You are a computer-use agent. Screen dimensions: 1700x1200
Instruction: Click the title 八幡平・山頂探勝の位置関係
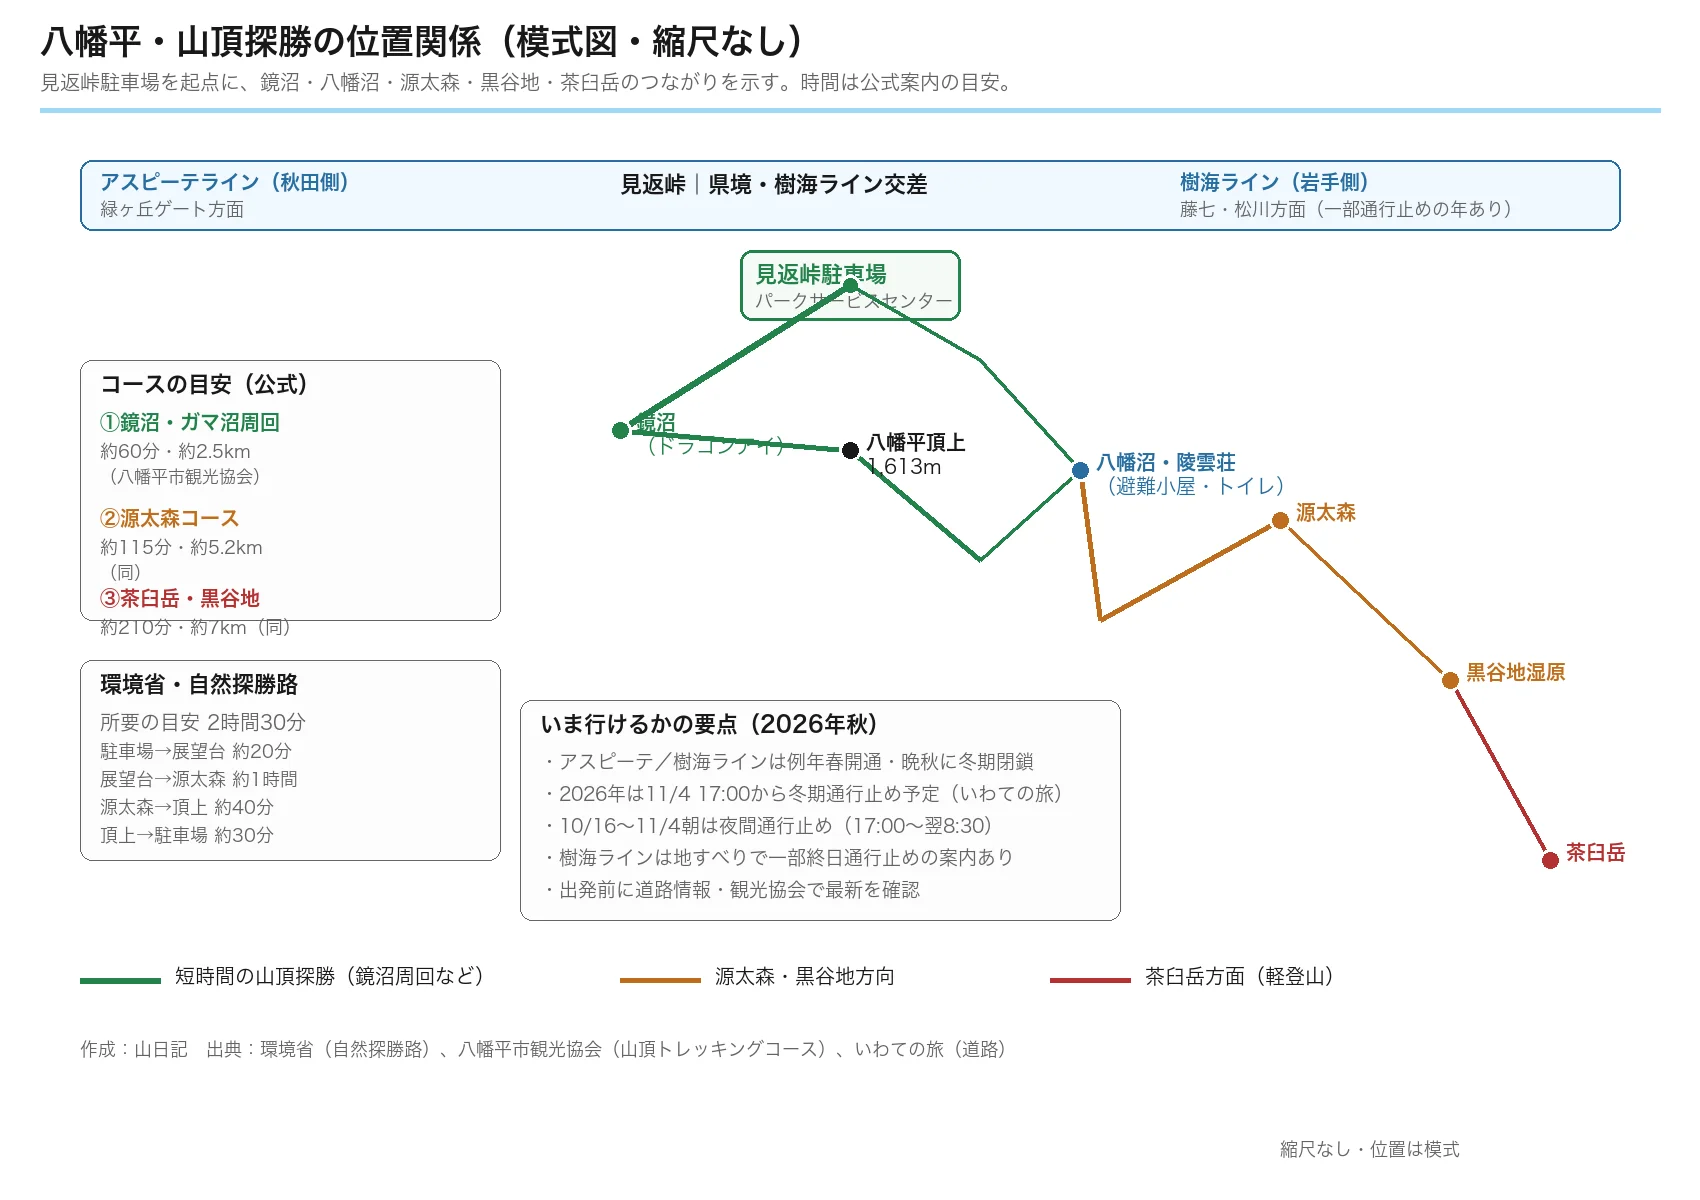tap(423, 42)
